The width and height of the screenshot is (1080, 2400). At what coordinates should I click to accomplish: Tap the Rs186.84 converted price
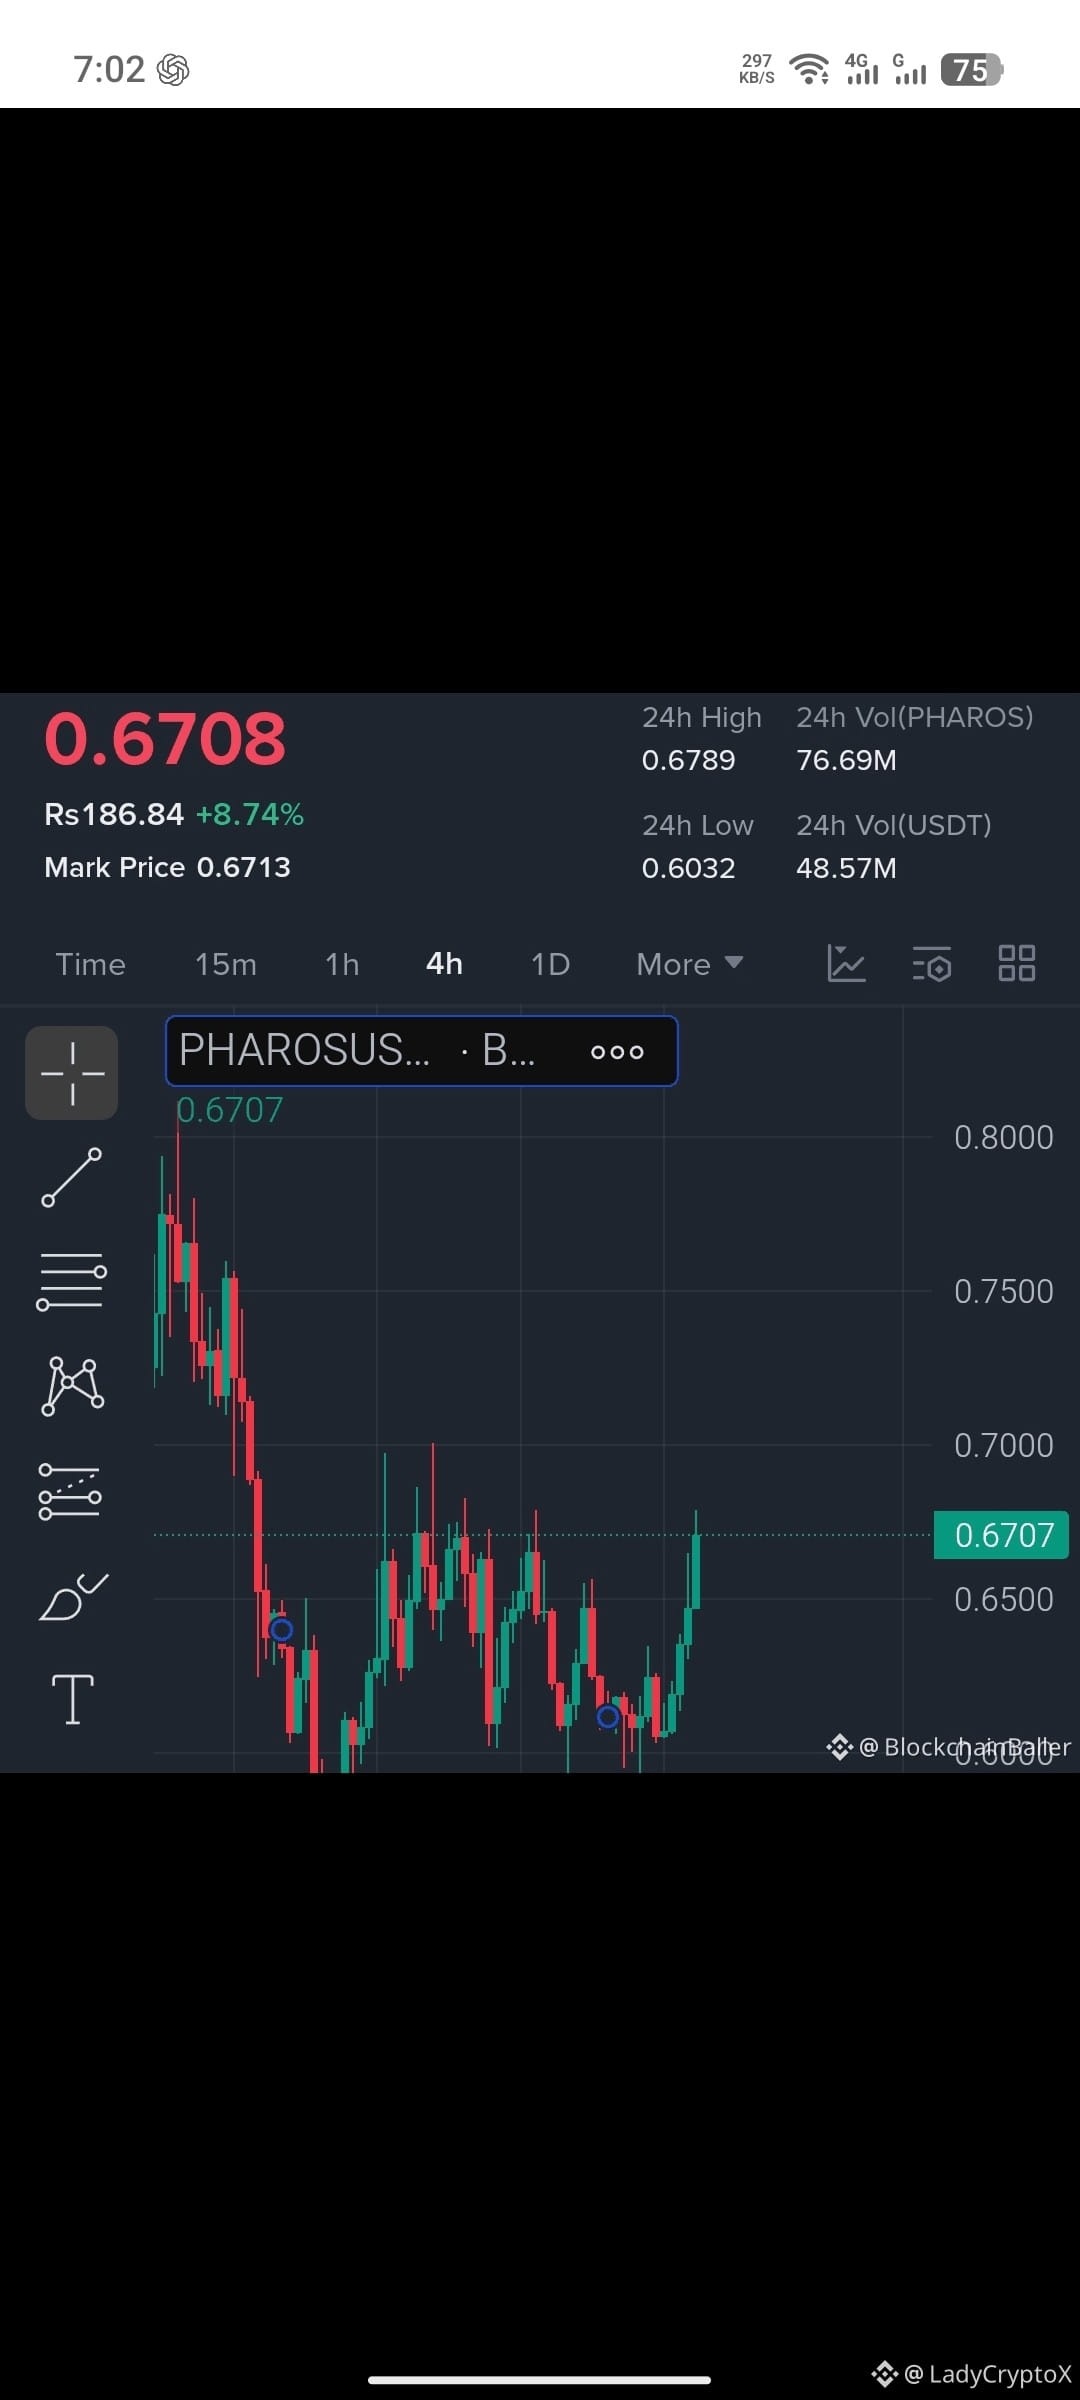point(114,814)
